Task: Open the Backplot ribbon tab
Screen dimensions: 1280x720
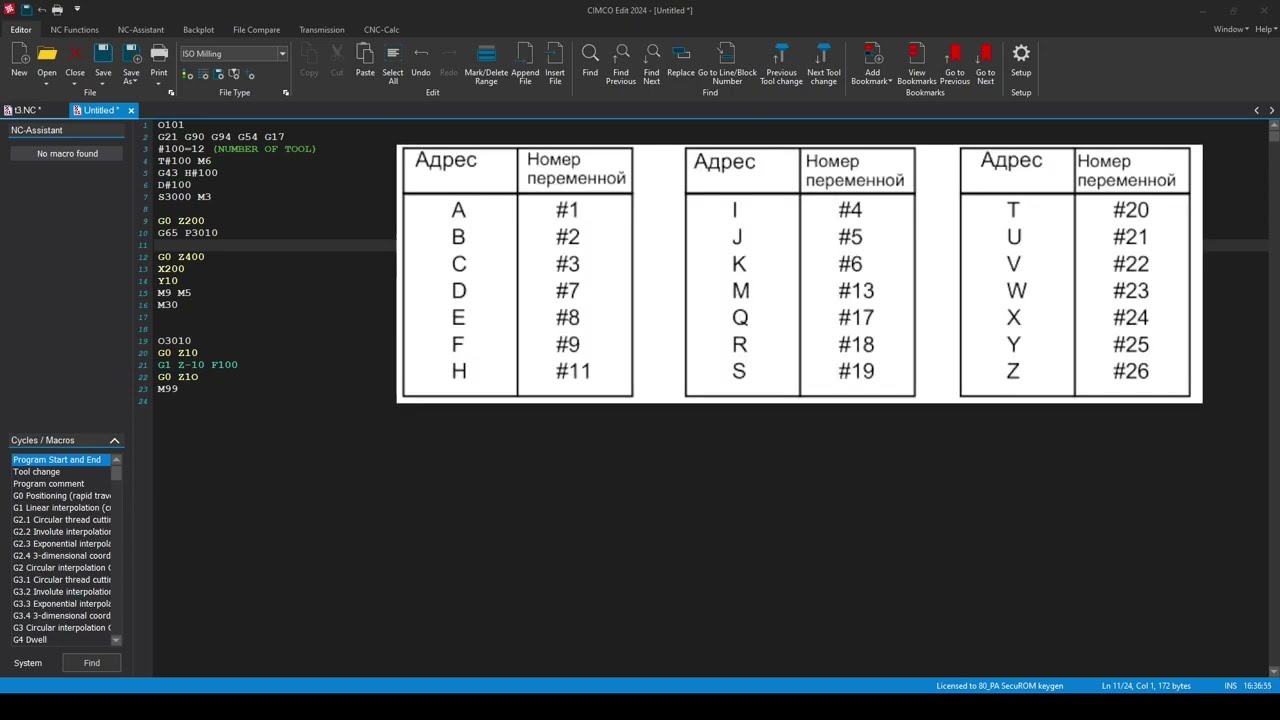Action: click(198, 30)
